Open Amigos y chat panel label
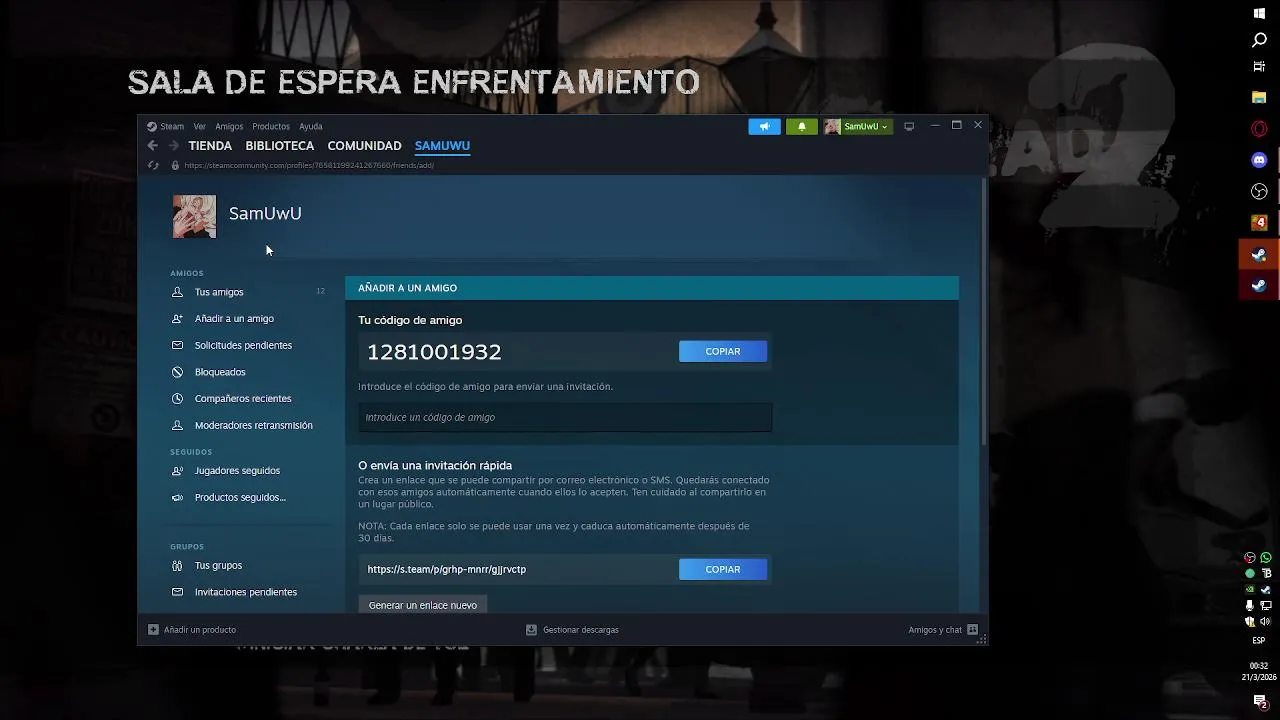Image resolution: width=1280 pixels, height=720 pixels. 935,630
